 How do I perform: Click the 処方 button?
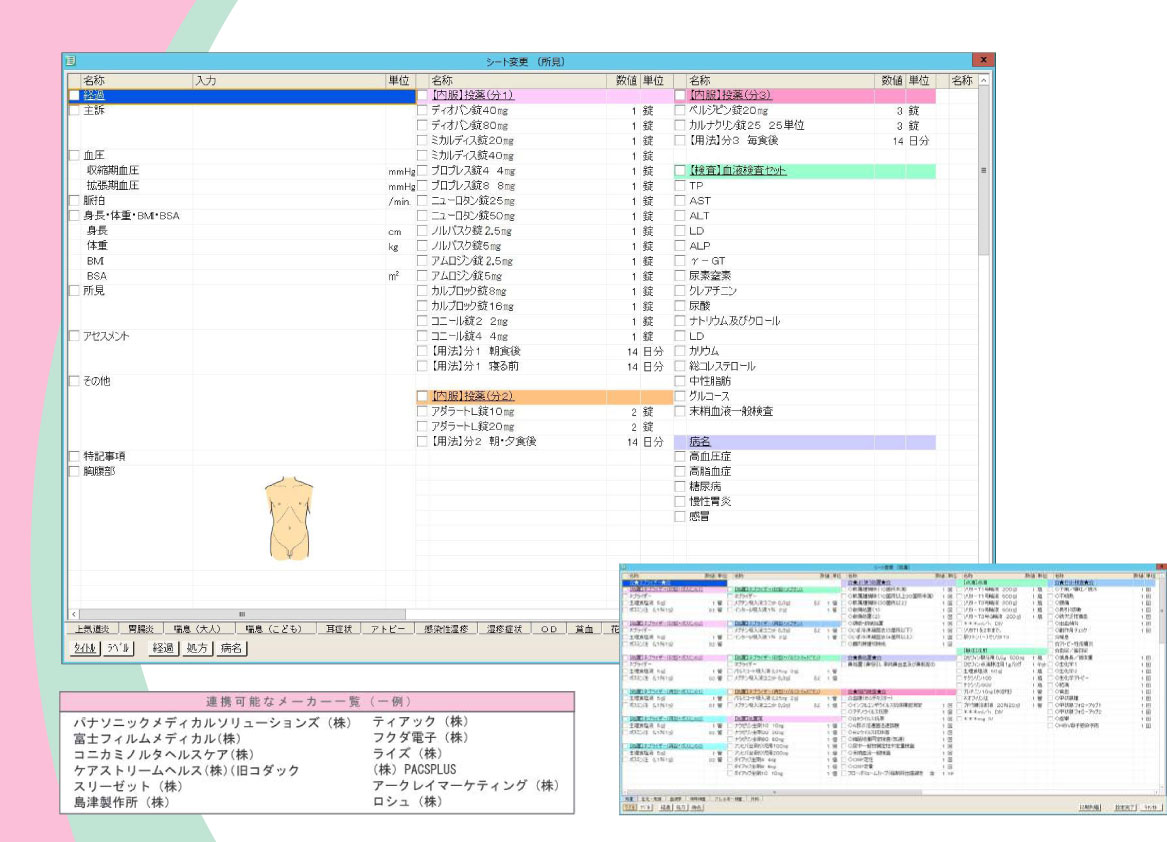197,648
